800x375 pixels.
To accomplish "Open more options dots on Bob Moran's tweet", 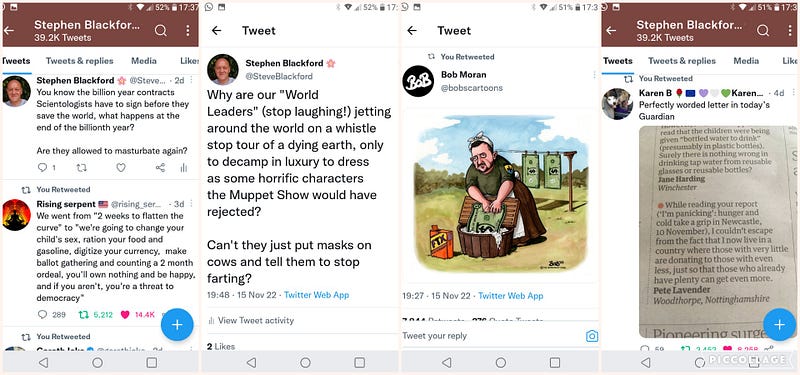I will [x=594, y=75].
